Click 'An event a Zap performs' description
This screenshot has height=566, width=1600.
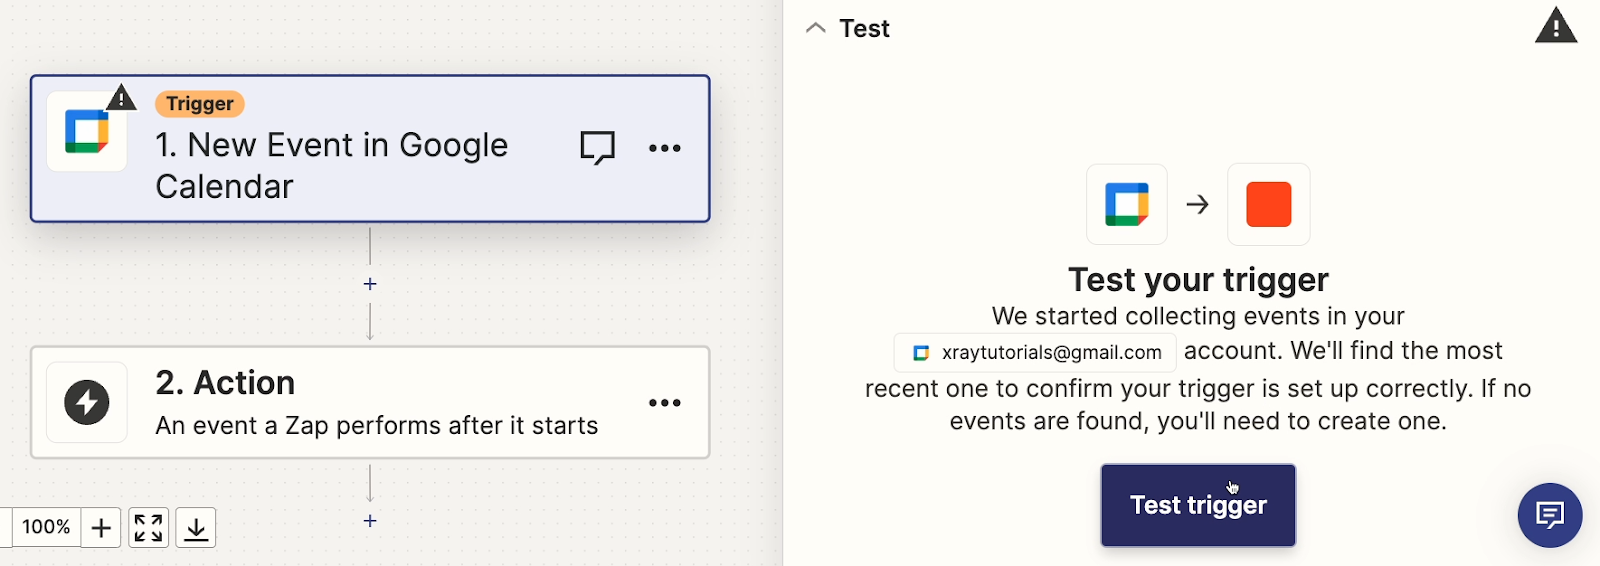[x=377, y=425]
